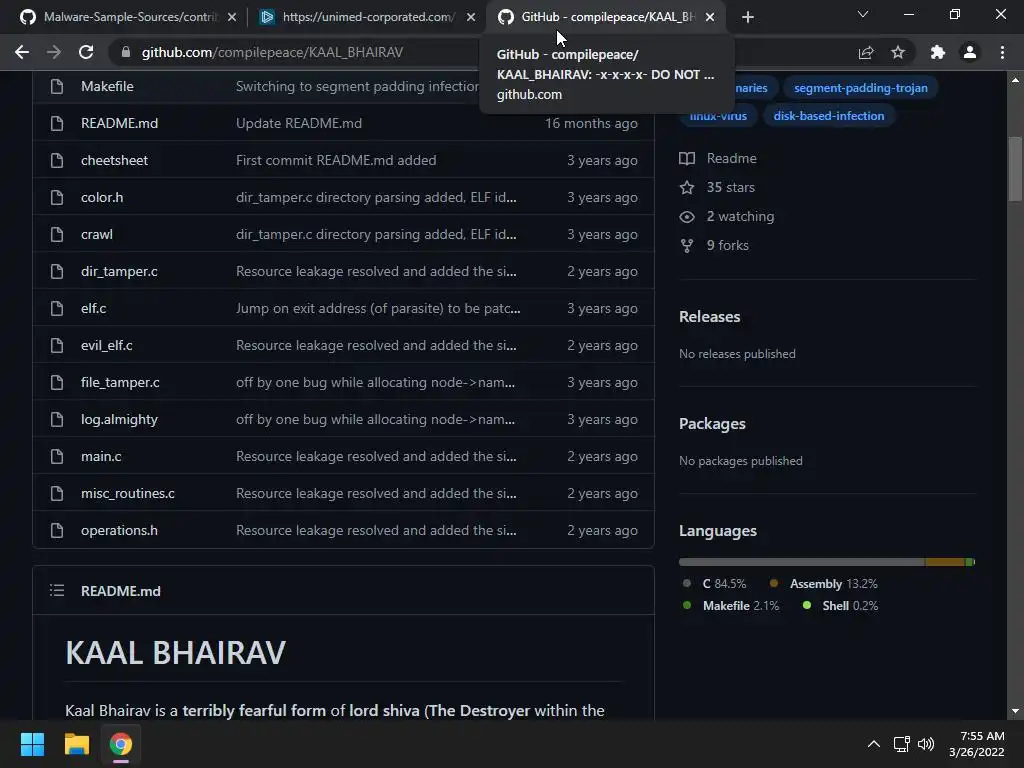Click the address bar URL
The height and width of the screenshot is (768, 1024).
[x=272, y=52]
